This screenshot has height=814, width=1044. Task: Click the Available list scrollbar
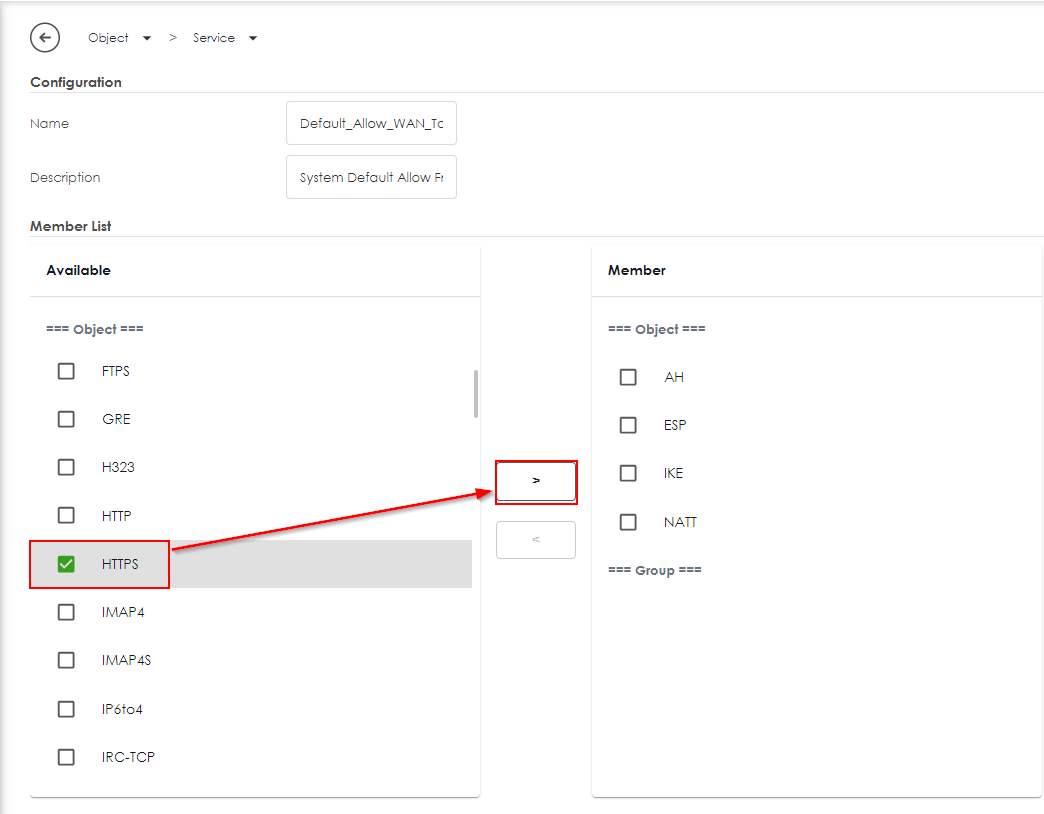tap(475, 394)
